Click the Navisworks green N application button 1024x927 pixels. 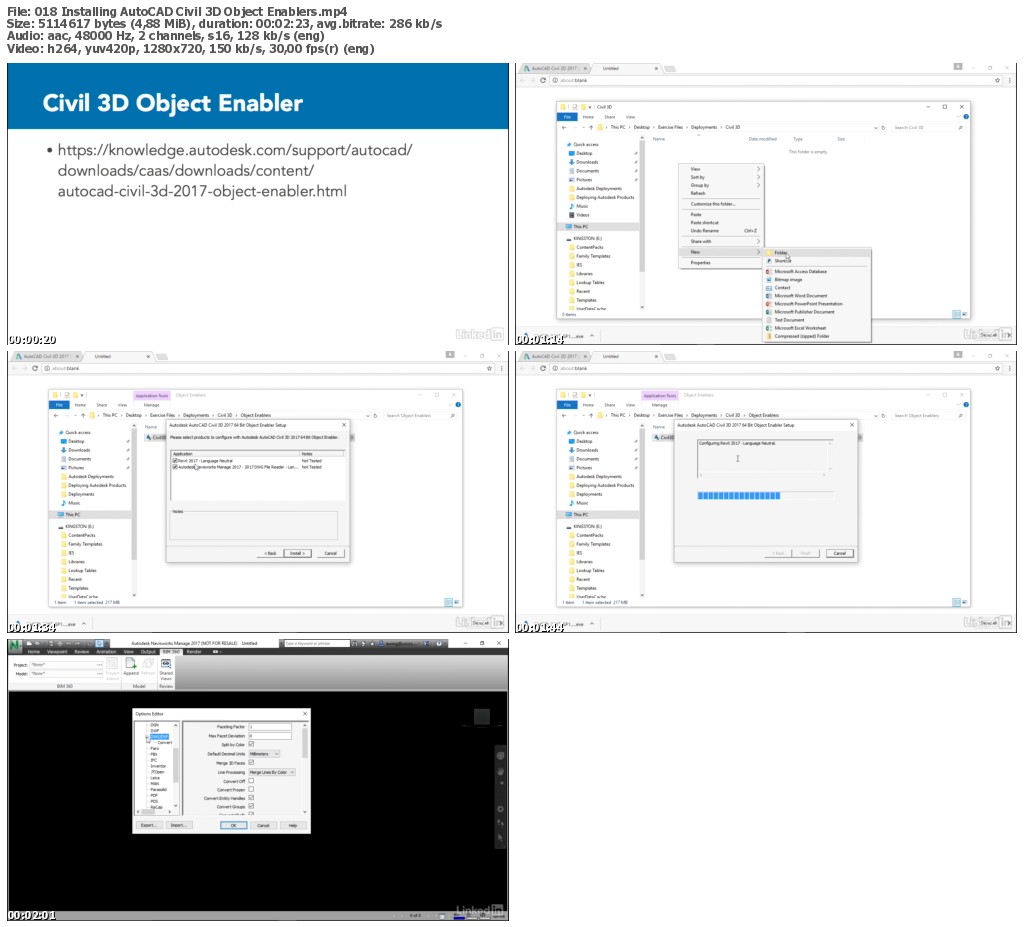pyautogui.click(x=14, y=644)
